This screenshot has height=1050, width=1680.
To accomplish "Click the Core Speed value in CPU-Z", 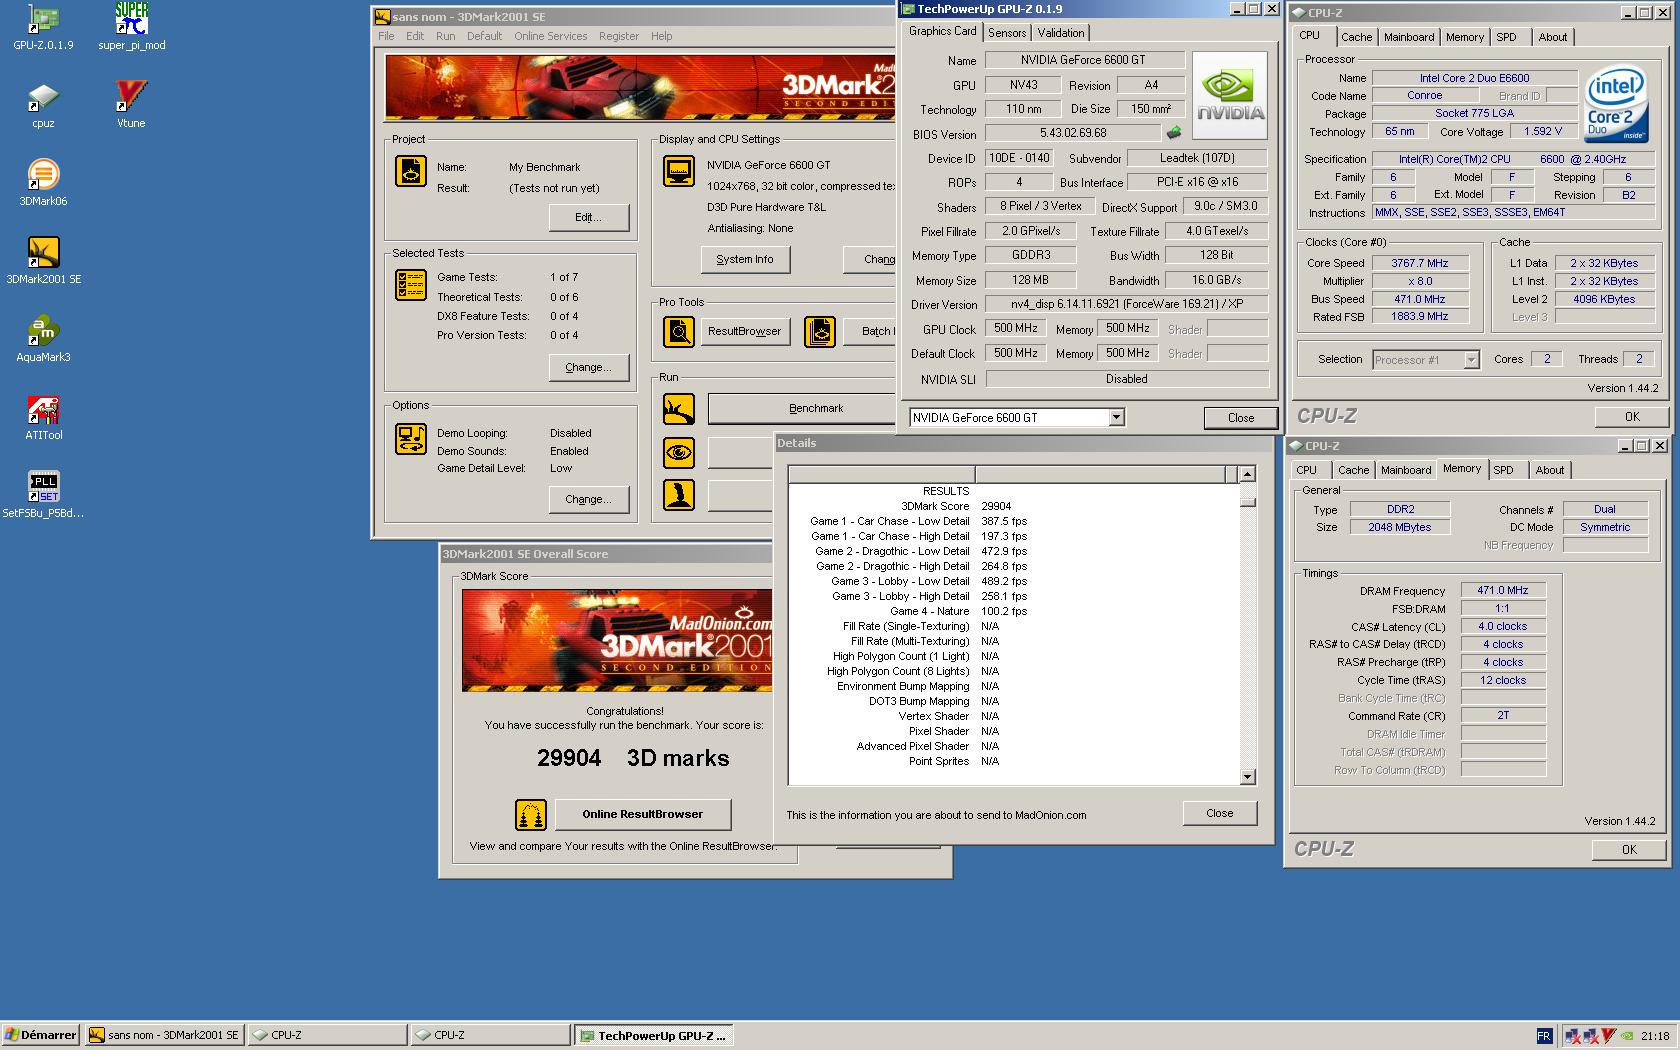I will (1419, 263).
